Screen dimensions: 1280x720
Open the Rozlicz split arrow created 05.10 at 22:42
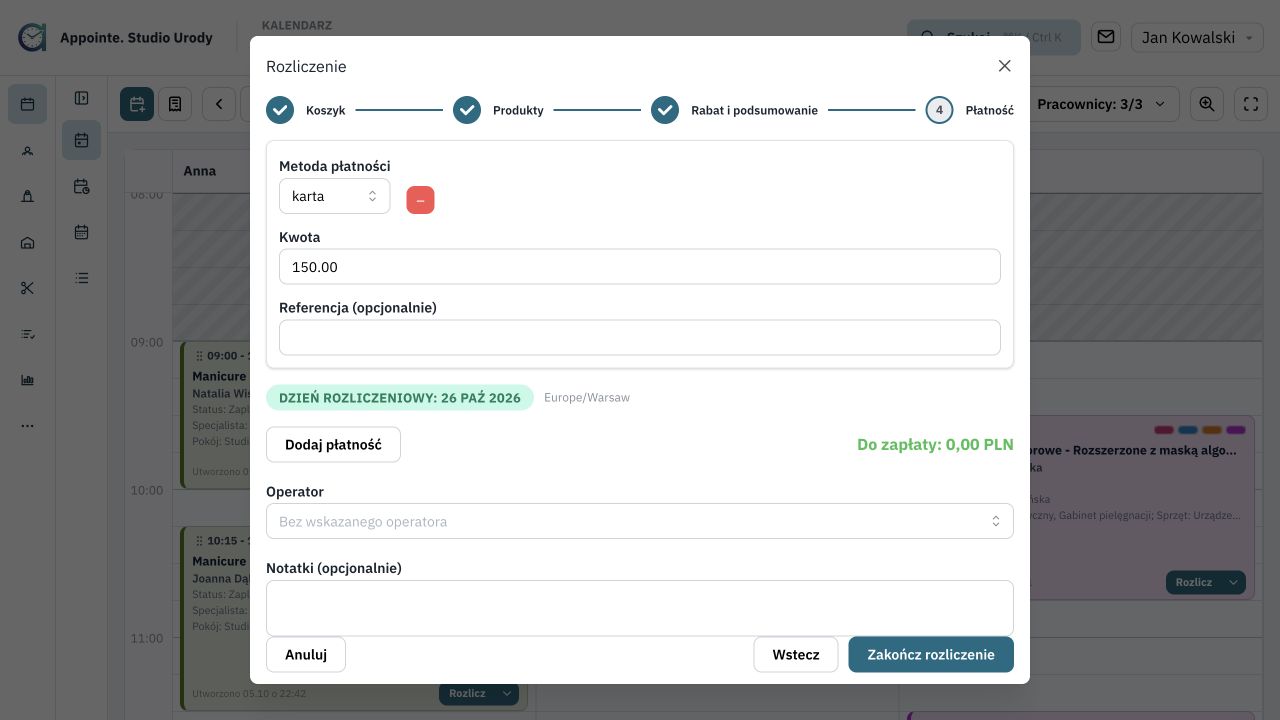click(x=507, y=693)
